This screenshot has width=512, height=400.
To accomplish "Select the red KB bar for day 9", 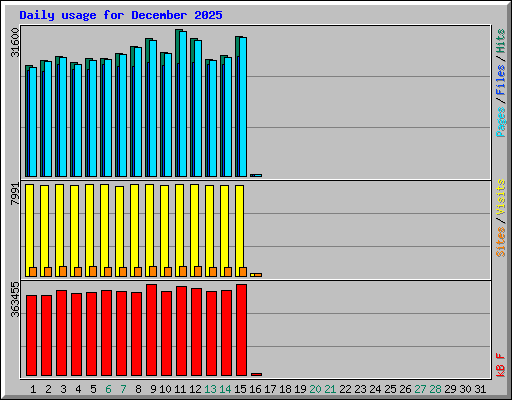I will [x=151, y=330].
